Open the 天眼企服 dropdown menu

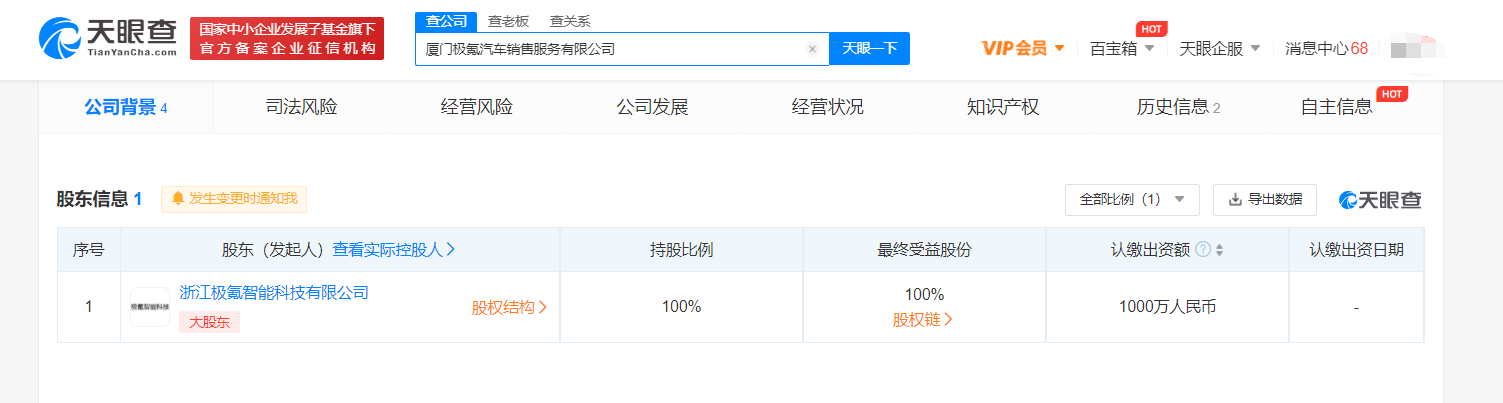(x=1219, y=48)
